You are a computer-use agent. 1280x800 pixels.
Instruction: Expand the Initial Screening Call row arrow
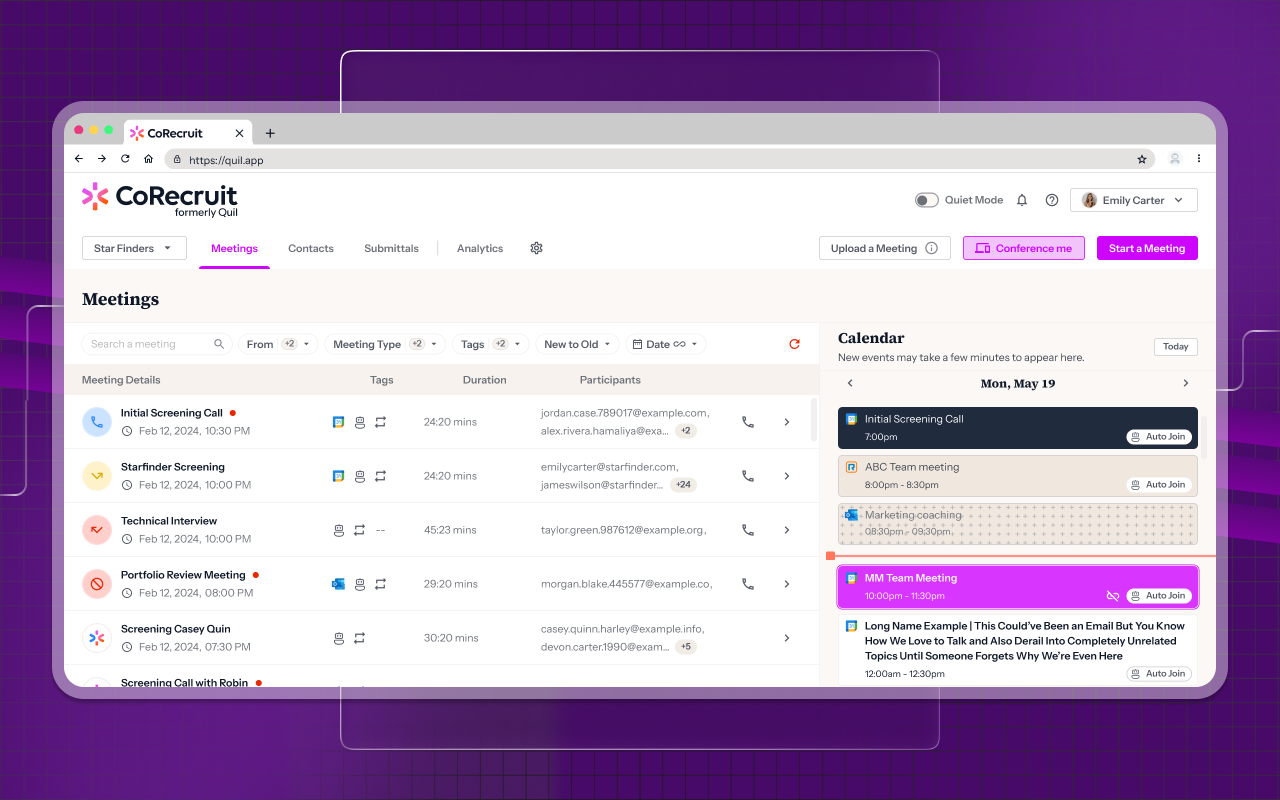pyautogui.click(x=787, y=422)
